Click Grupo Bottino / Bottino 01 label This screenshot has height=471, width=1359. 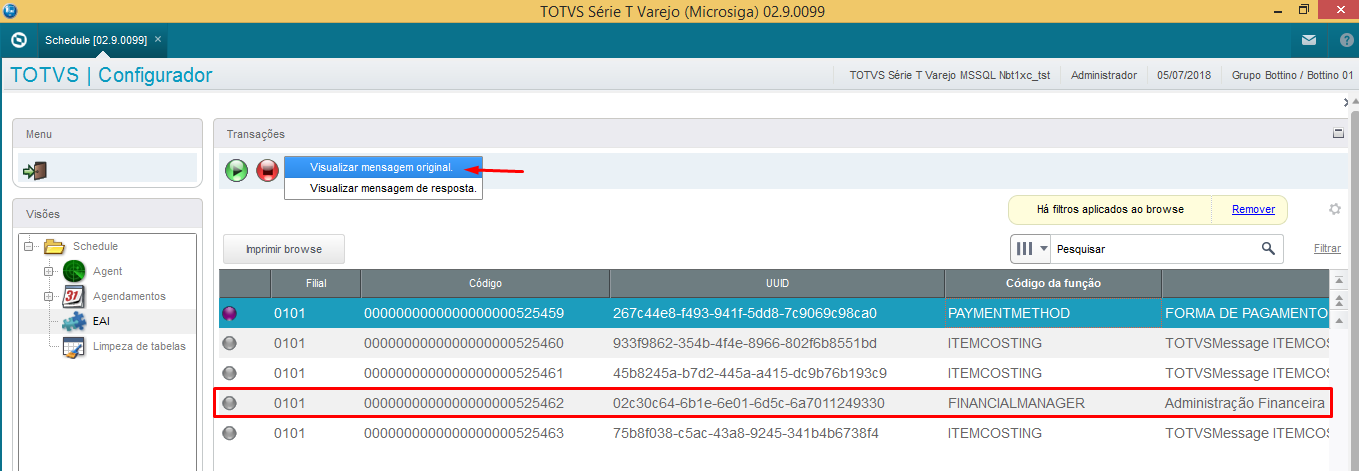click(x=1292, y=75)
